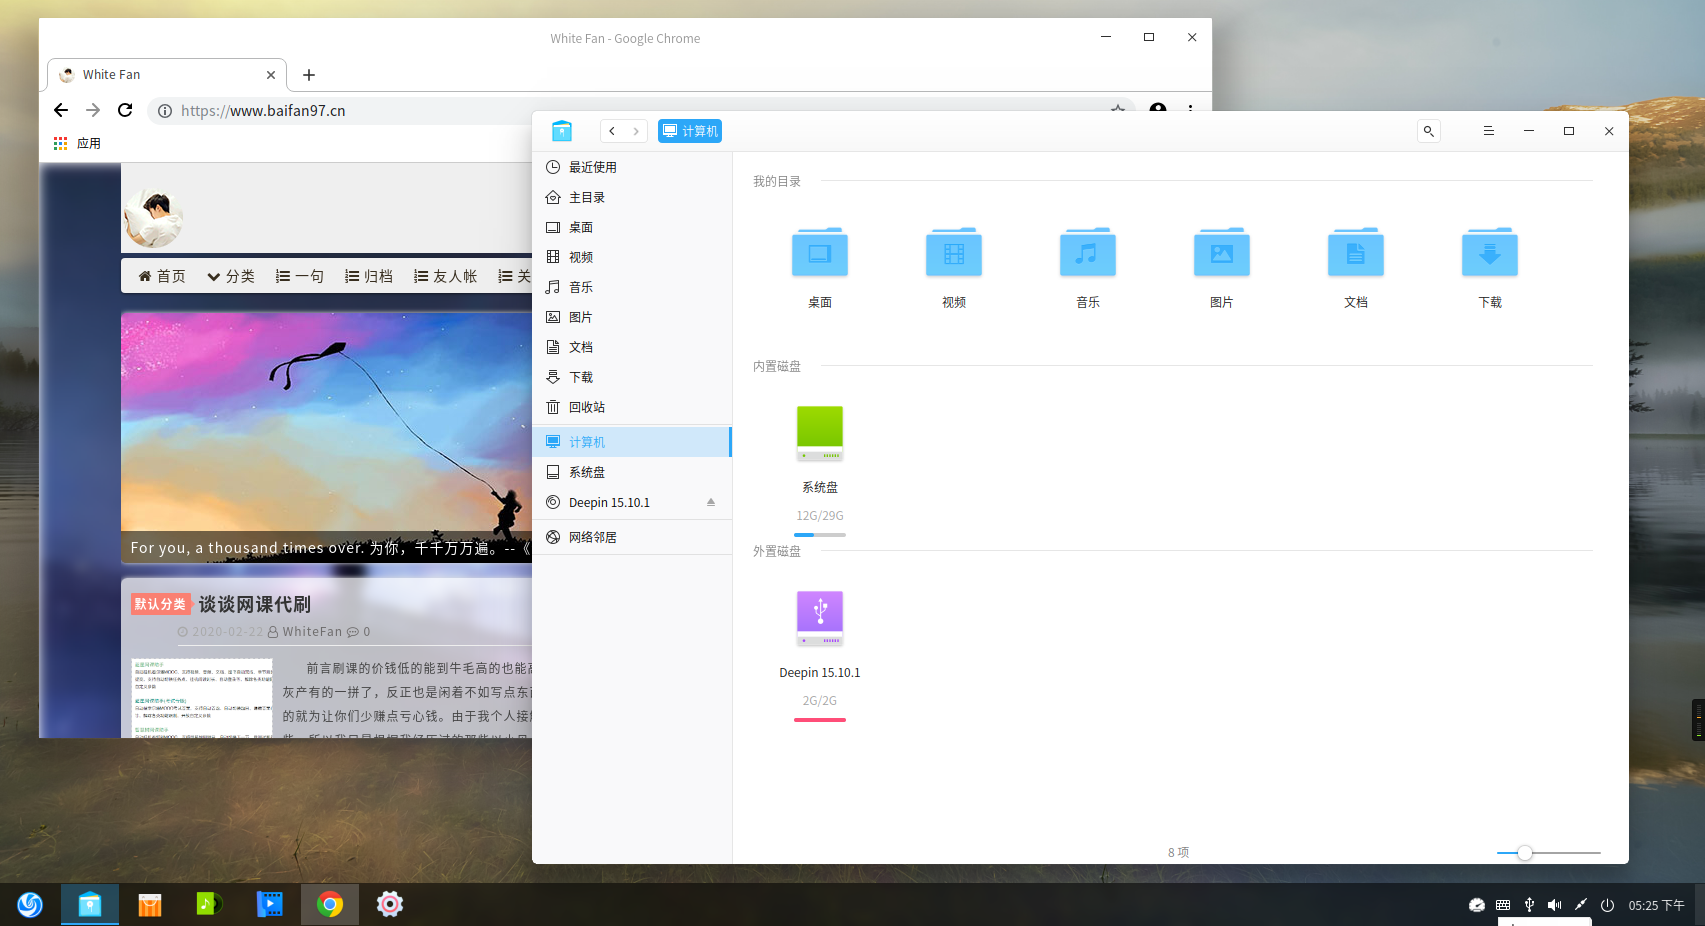Select the 系统盘 green disk icon
Viewport: 1705px width, 926px height.
819,433
